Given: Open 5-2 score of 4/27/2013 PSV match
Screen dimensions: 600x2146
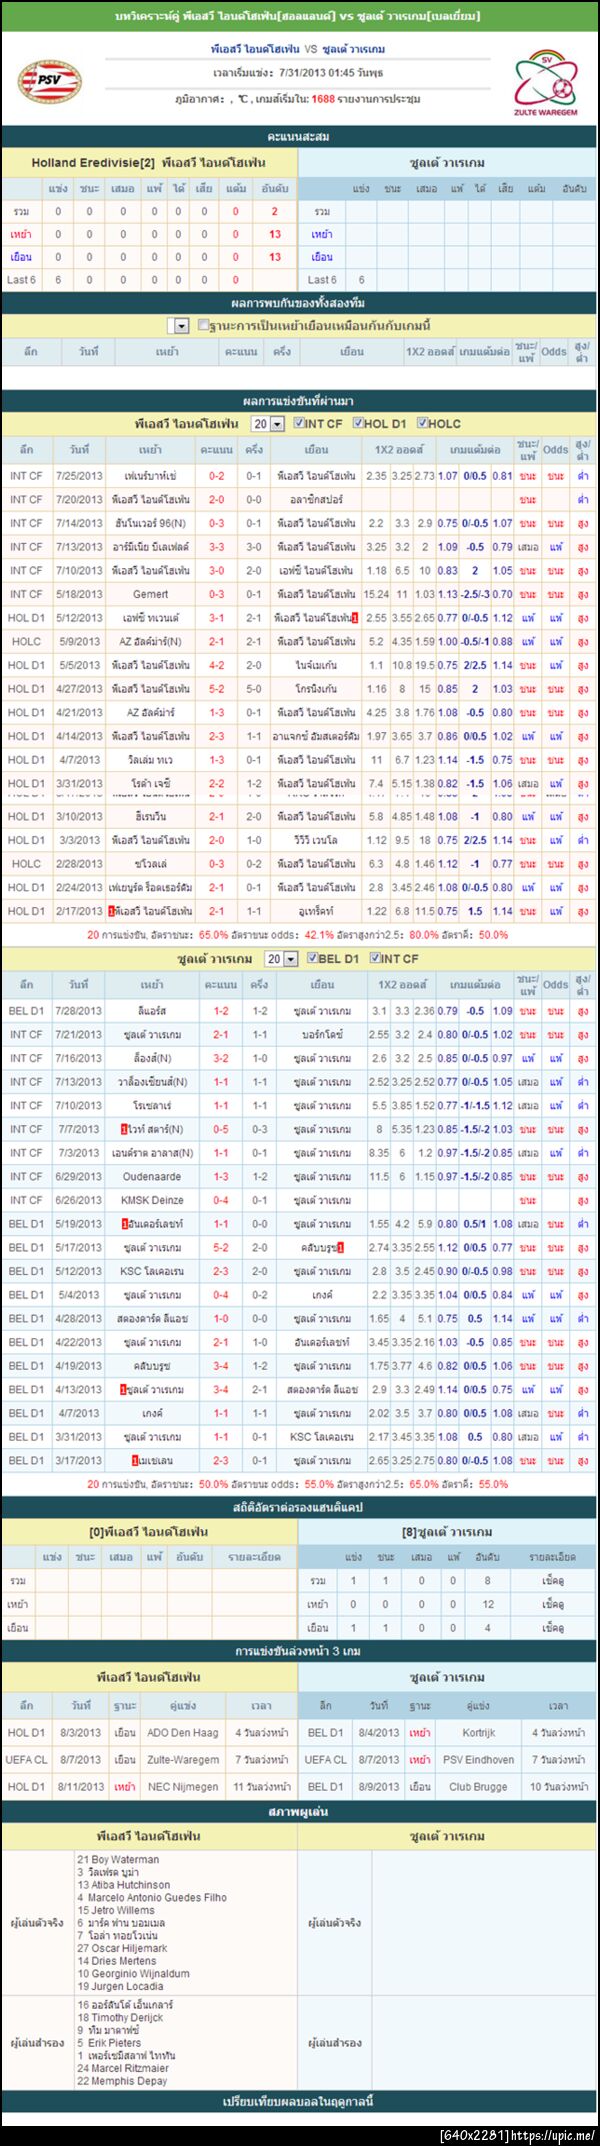Looking at the screenshot, I should tap(216, 689).
